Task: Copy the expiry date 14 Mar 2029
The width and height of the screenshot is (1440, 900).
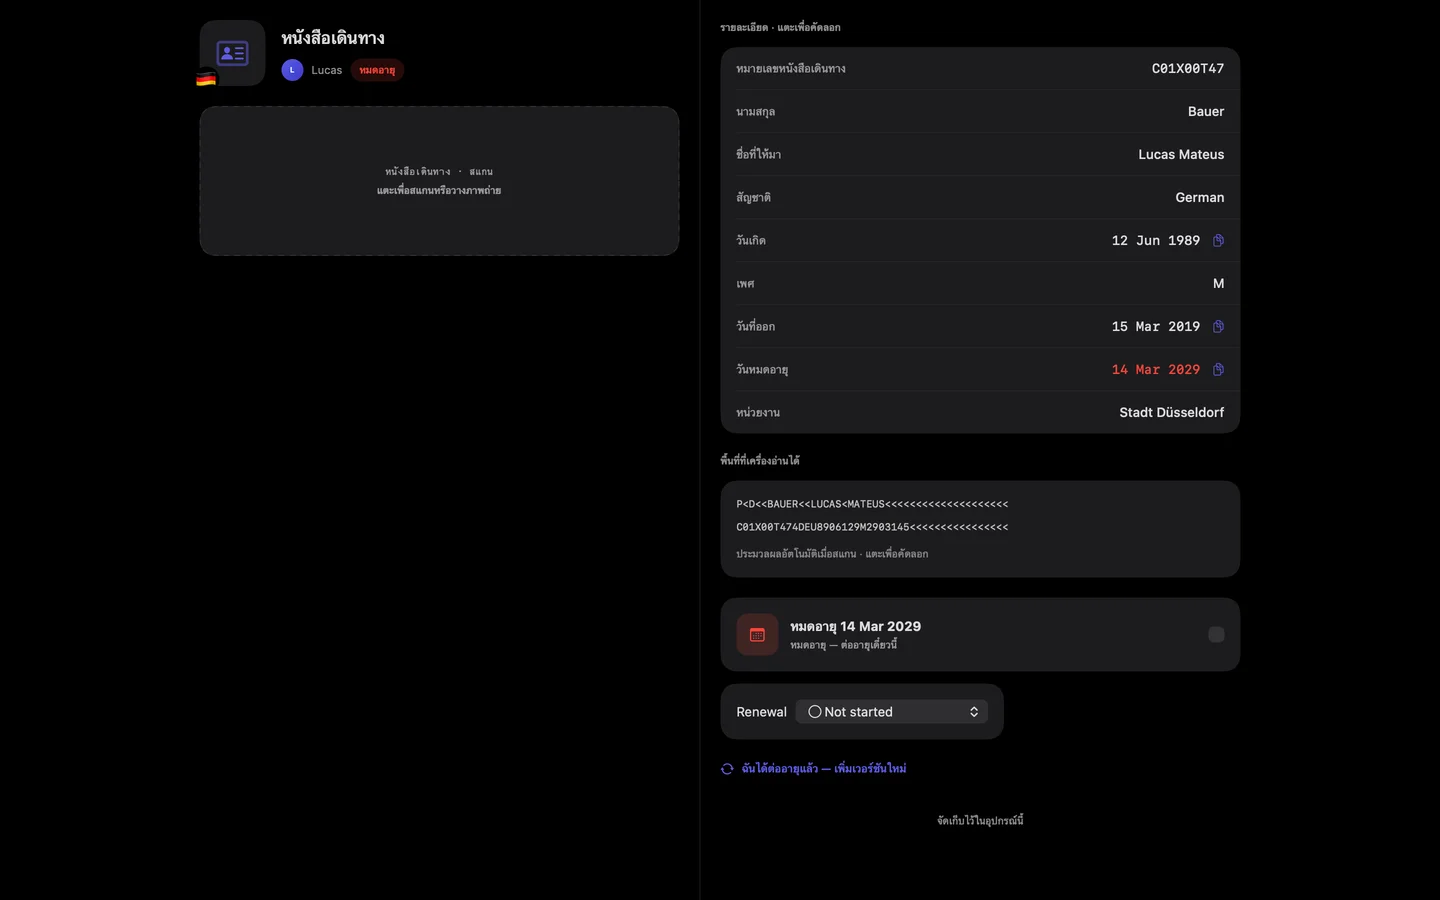Action: tap(1218, 370)
